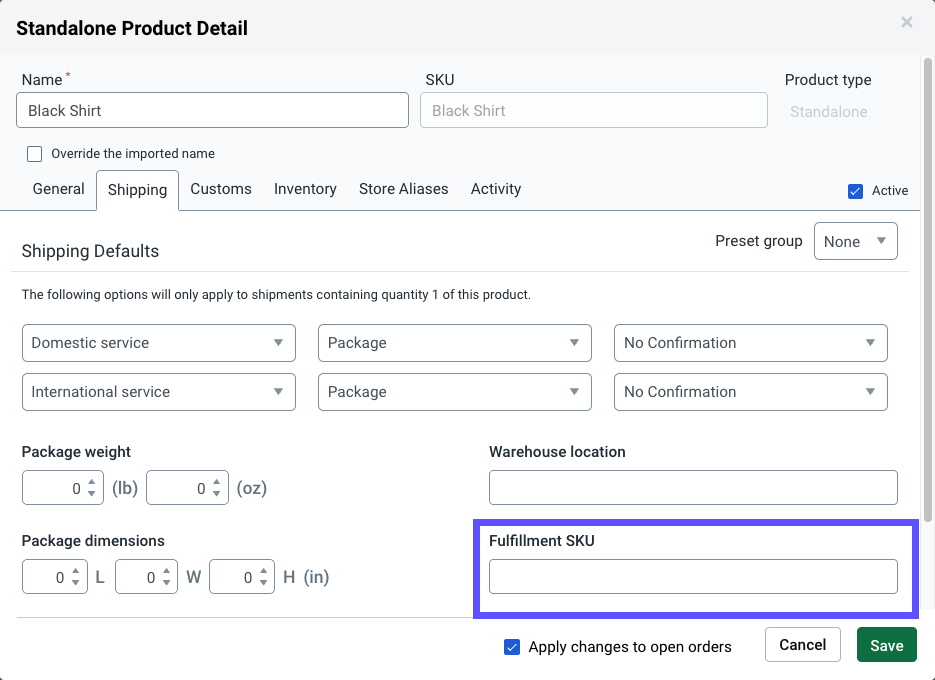Click the Fulfillment SKU input field

[693, 576]
